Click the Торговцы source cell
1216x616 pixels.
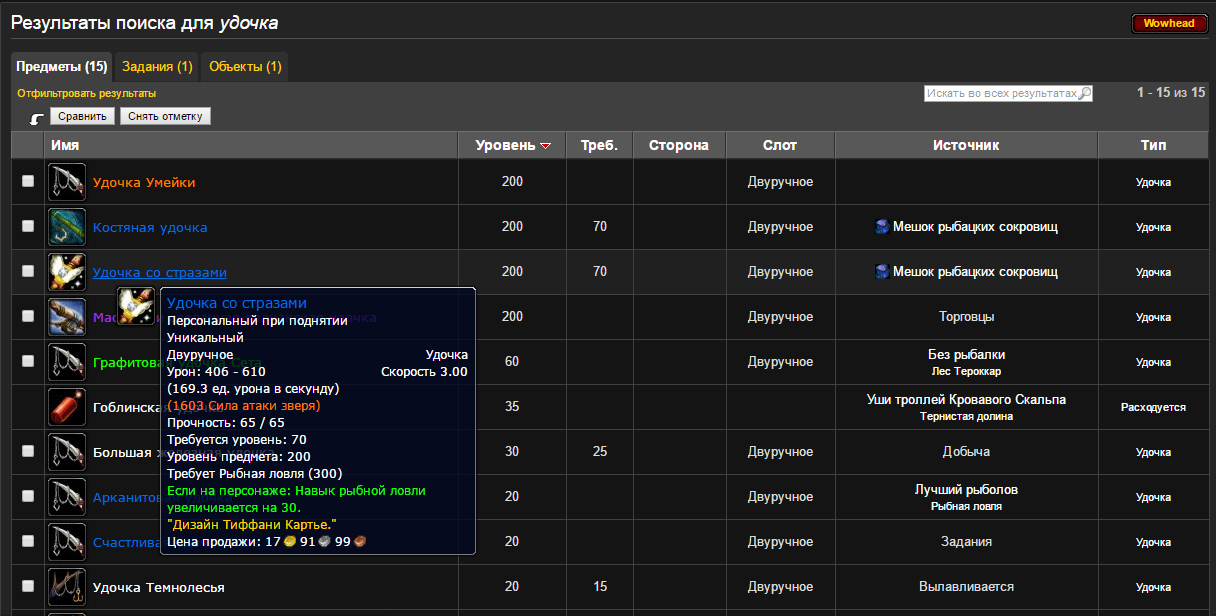[x=966, y=317]
